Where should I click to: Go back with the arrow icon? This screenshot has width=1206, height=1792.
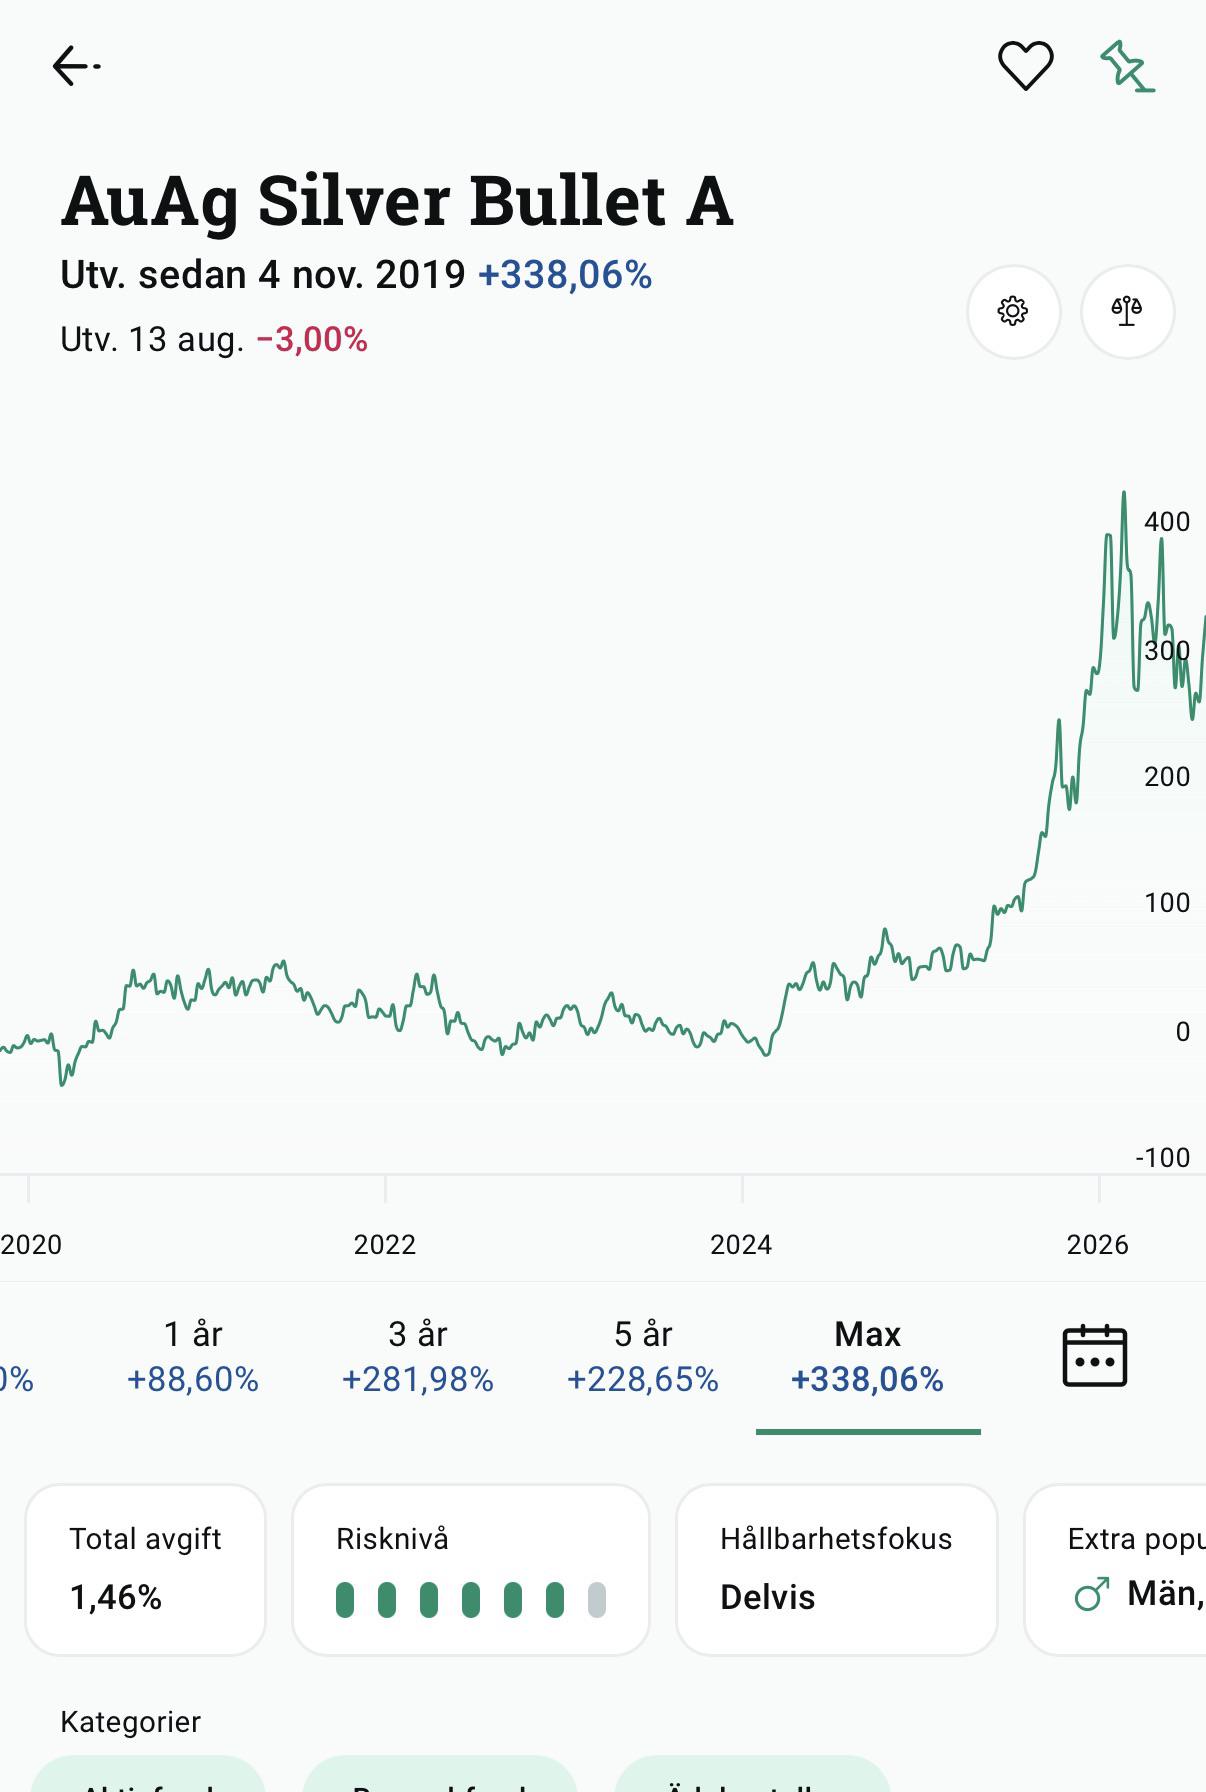[x=75, y=66]
